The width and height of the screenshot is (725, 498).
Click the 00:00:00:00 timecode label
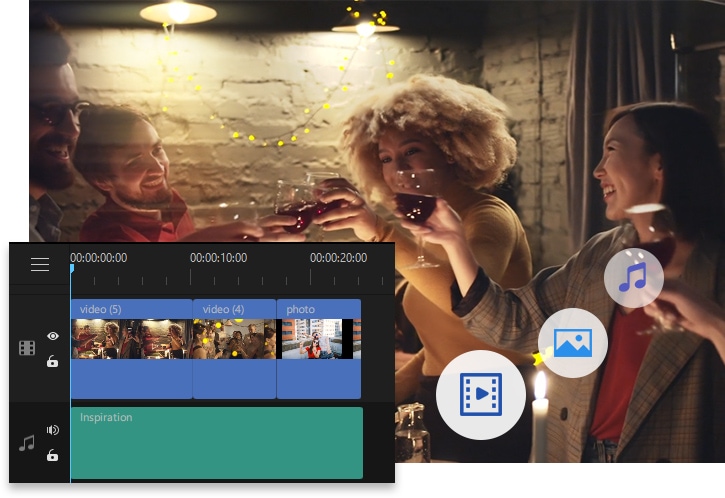99,258
